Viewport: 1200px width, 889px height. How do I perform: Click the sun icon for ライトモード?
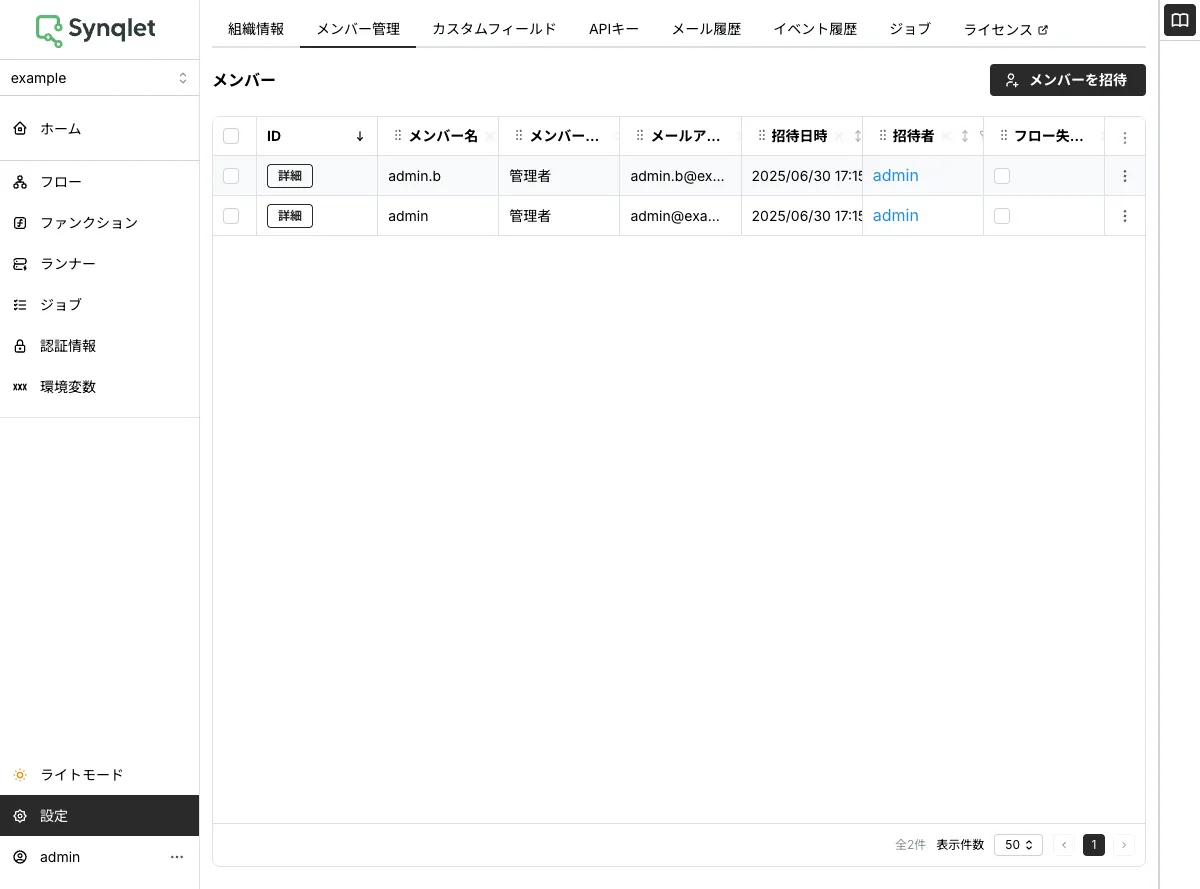pyautogui.click(x=20, y=775)
